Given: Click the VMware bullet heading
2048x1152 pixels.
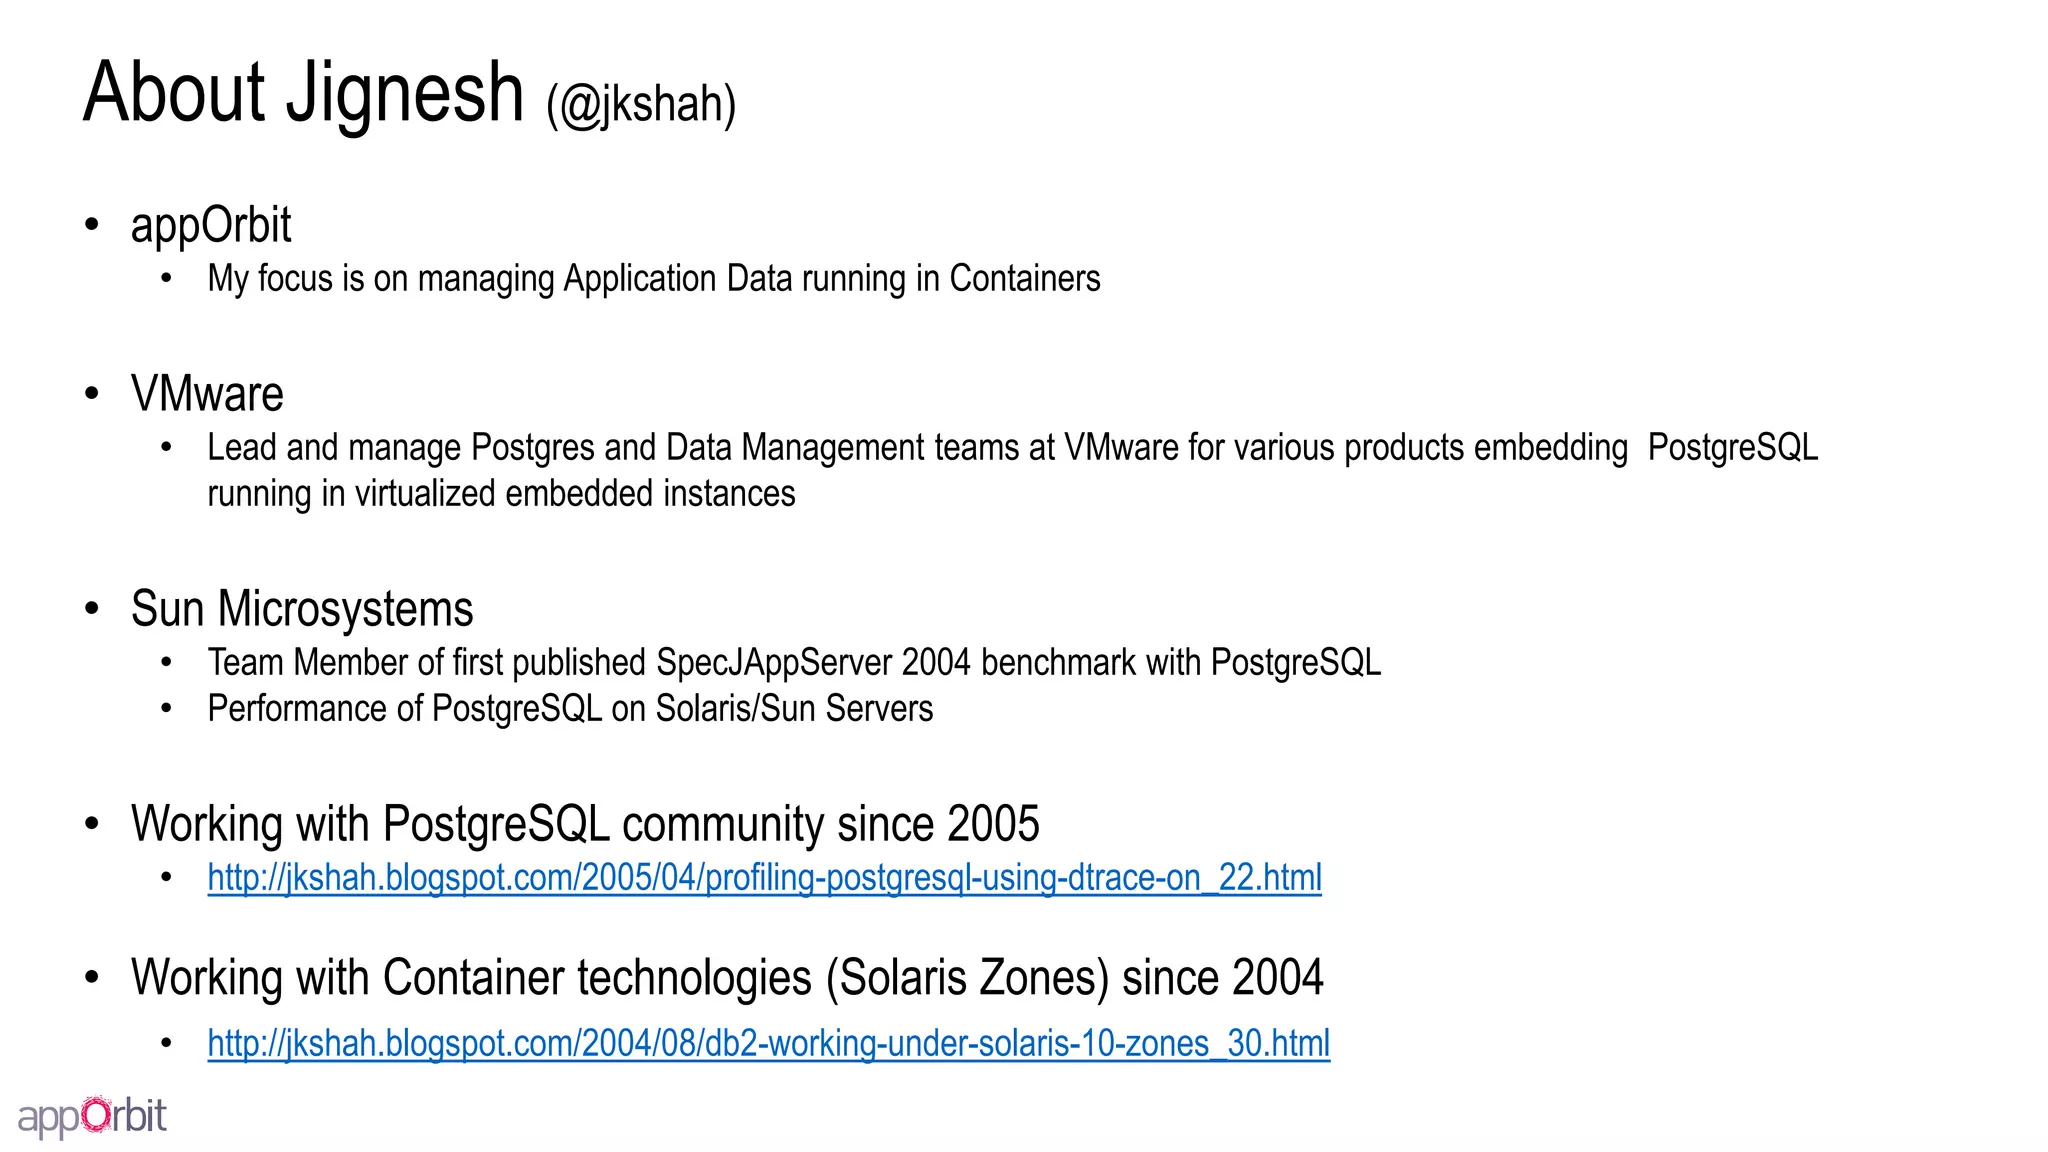Looking at the screenshot, I should tap(207, 394).
